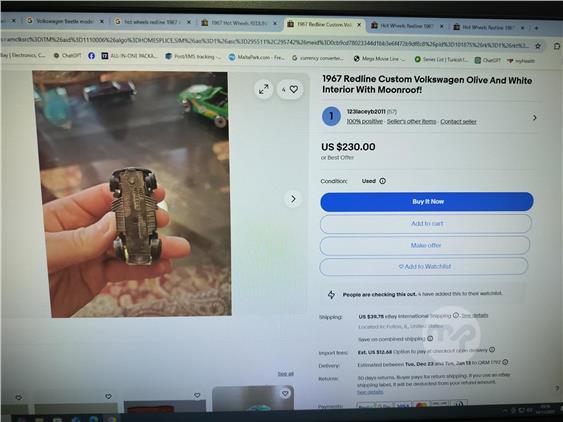This screenshot has width=563, height=422.
Task: Add listing to favorites with heart icon
Action: 290,89
